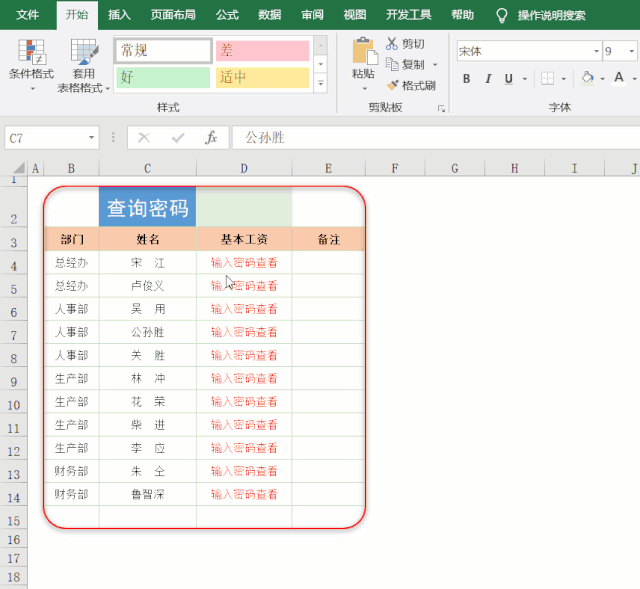Expand the borders dropdown arrow
Viewport: 640px width, 589px height.
564,79
